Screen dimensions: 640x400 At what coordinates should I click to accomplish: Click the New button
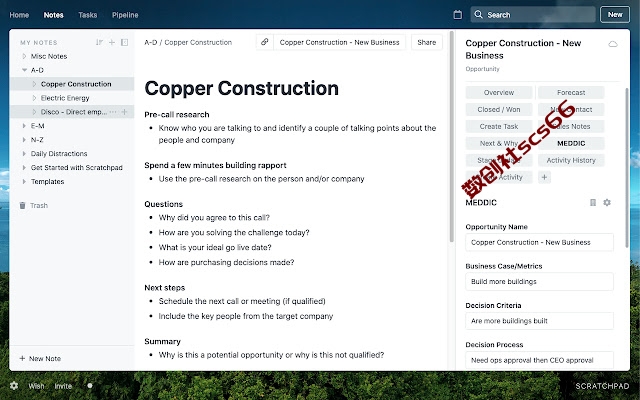tap(615, 15)
